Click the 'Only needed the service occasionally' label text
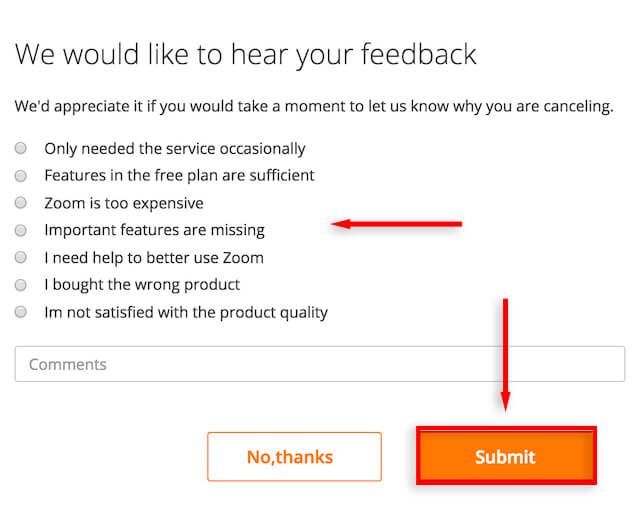640x524 pixels. click(174, 148)
